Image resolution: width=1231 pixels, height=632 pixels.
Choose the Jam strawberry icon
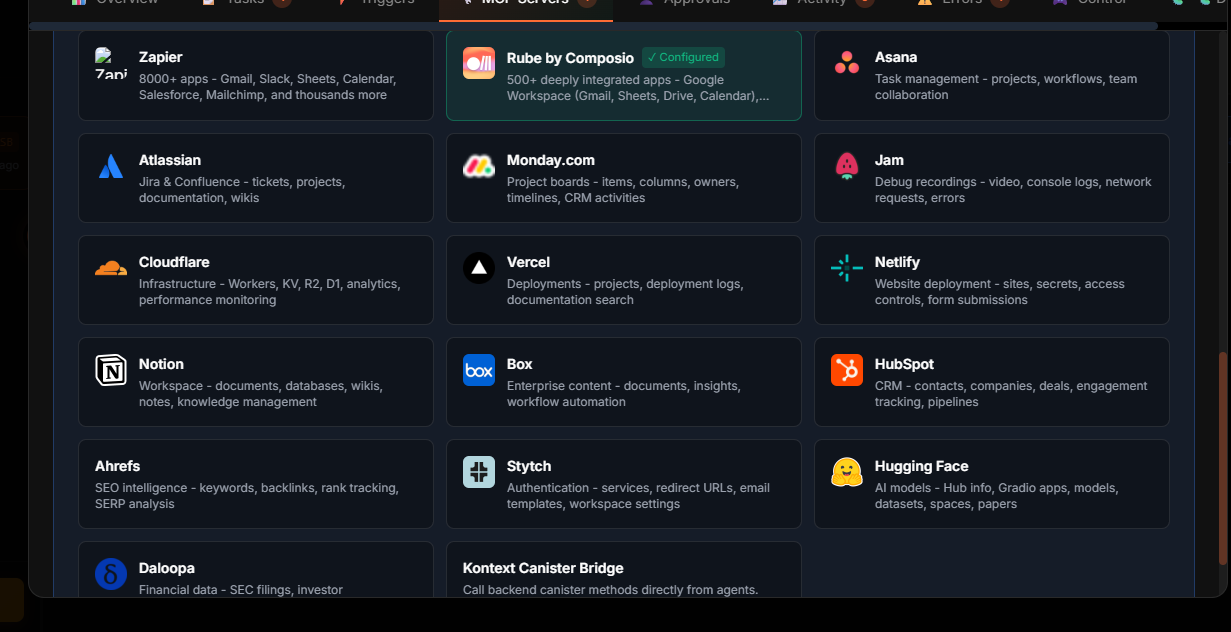point(847,166)
